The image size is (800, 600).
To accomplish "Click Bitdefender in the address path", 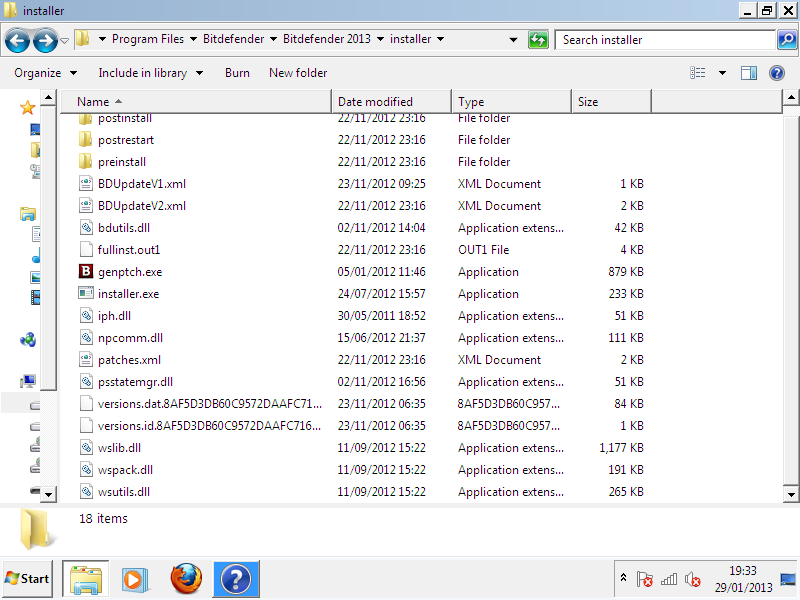I will [233, 39].
